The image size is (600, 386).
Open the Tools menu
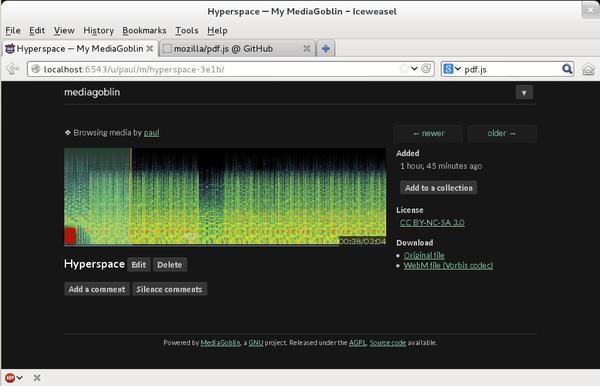(187, 31)
